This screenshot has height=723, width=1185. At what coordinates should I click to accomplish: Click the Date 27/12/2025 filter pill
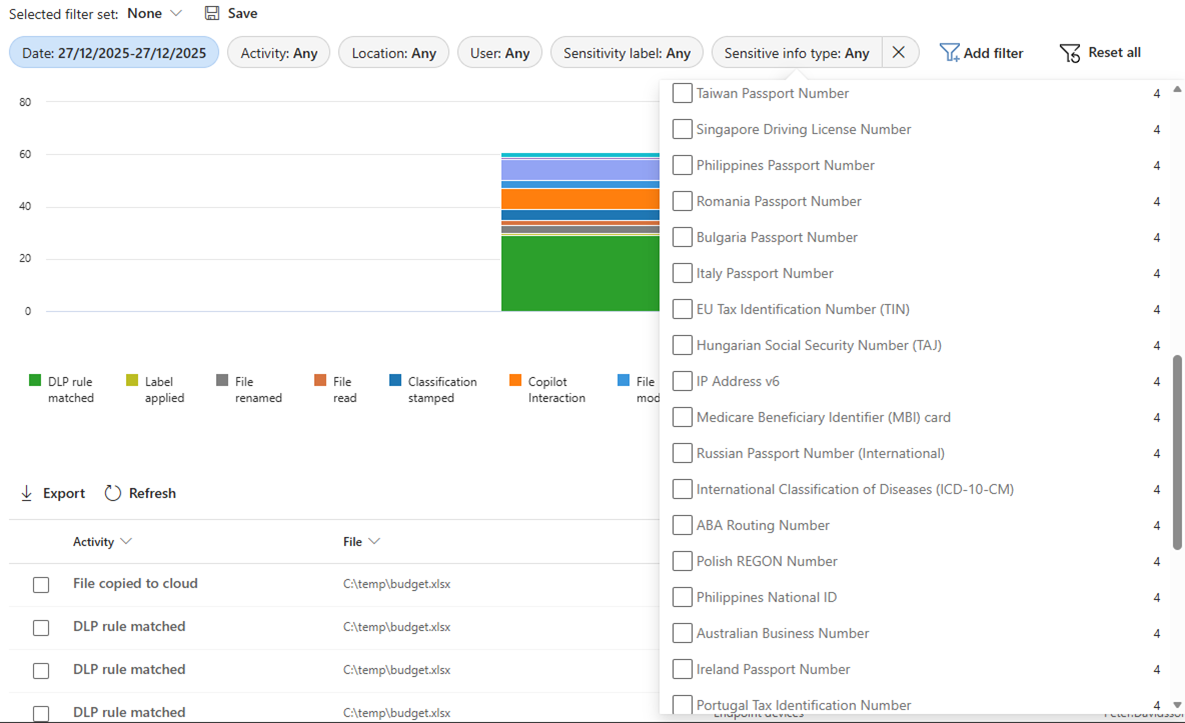click(x=114, y=53)
